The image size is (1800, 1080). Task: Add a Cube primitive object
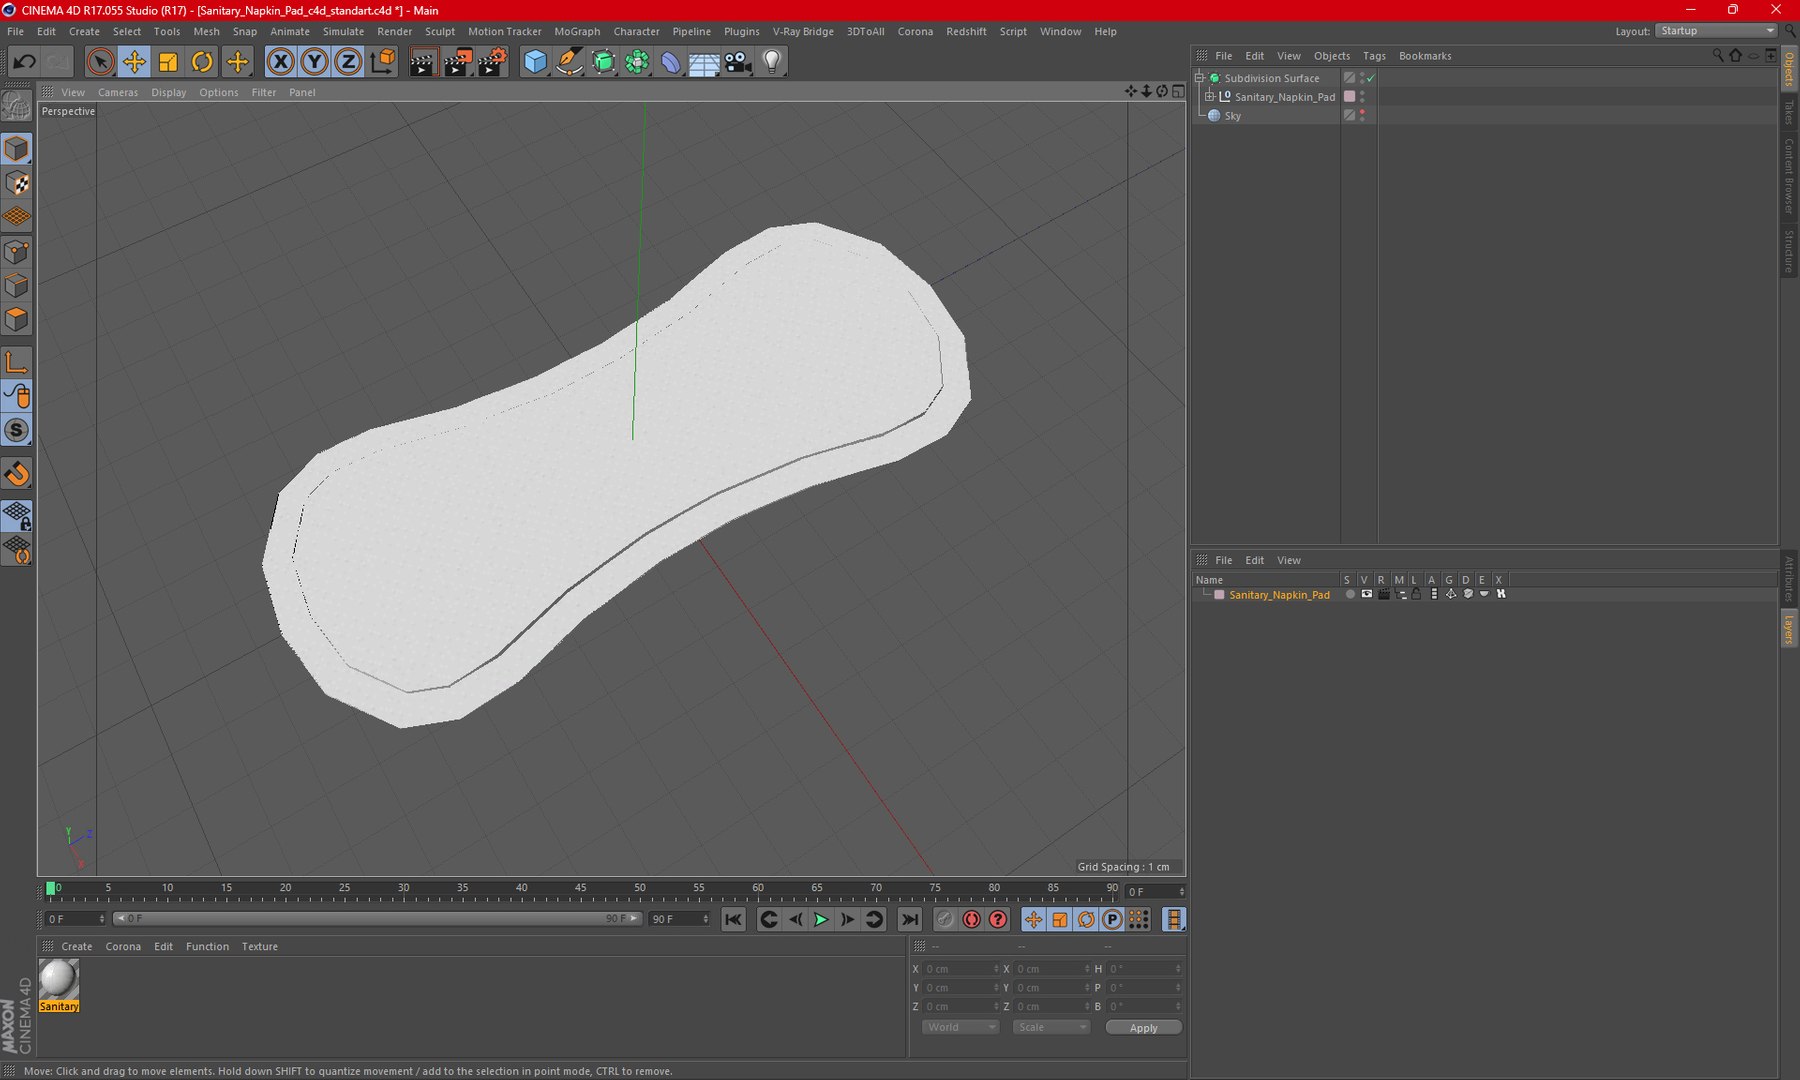(535, 62)
